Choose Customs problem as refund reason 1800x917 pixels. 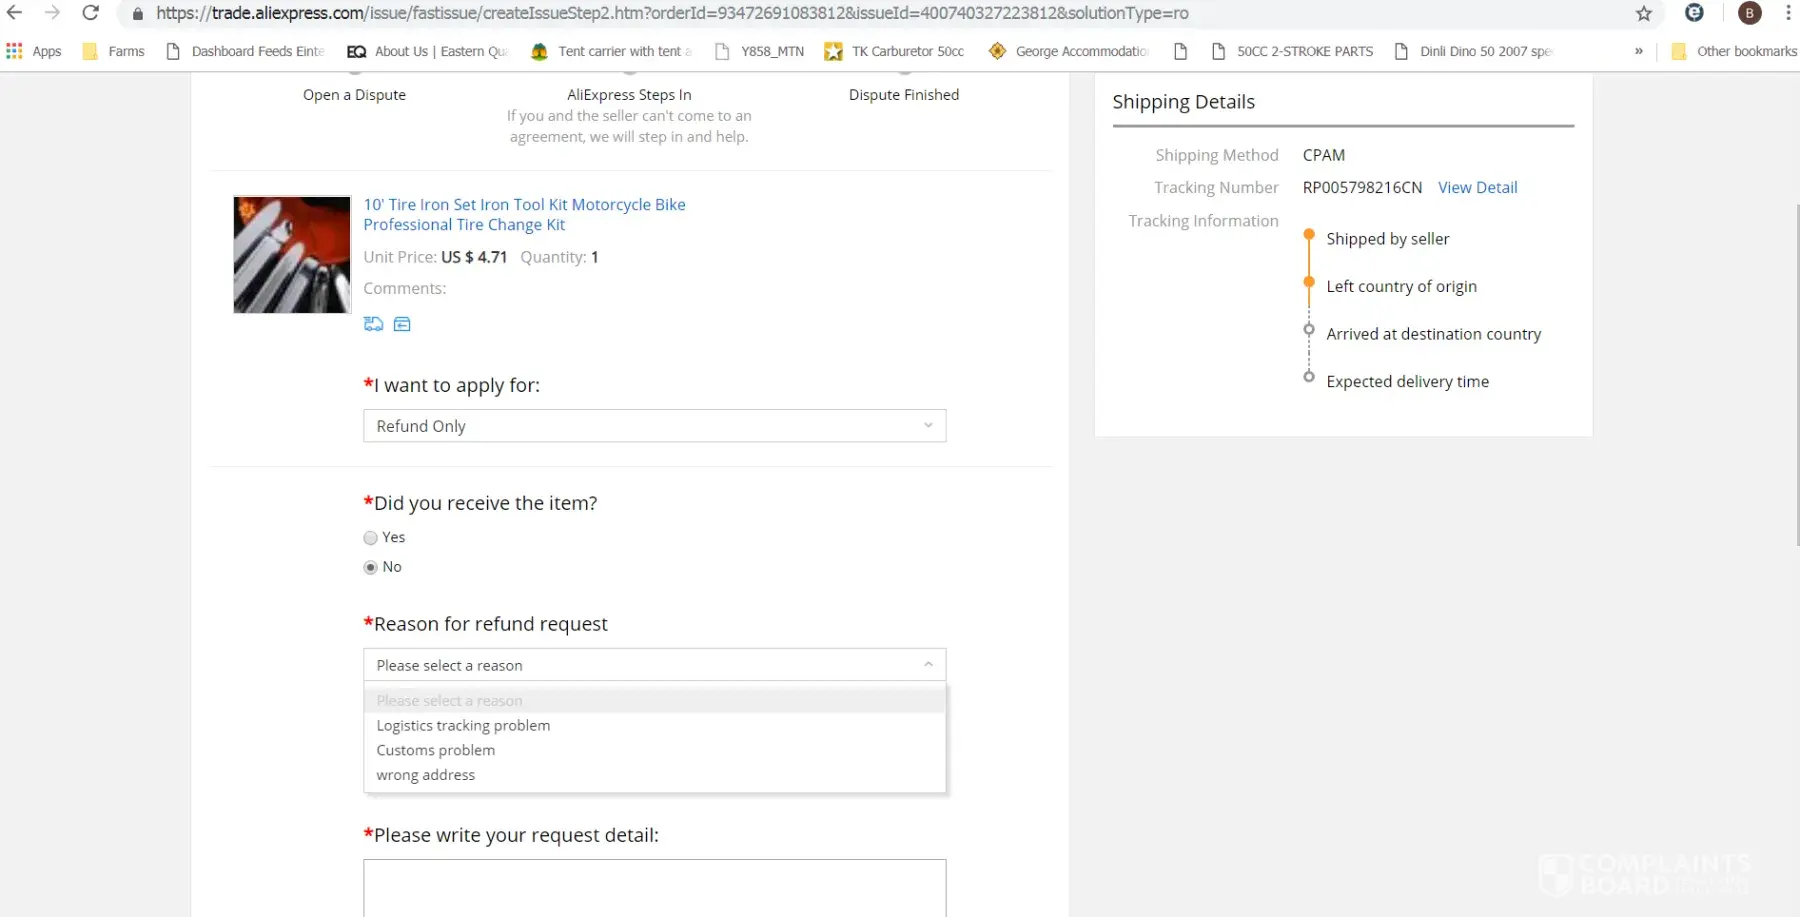click(435, 750)
